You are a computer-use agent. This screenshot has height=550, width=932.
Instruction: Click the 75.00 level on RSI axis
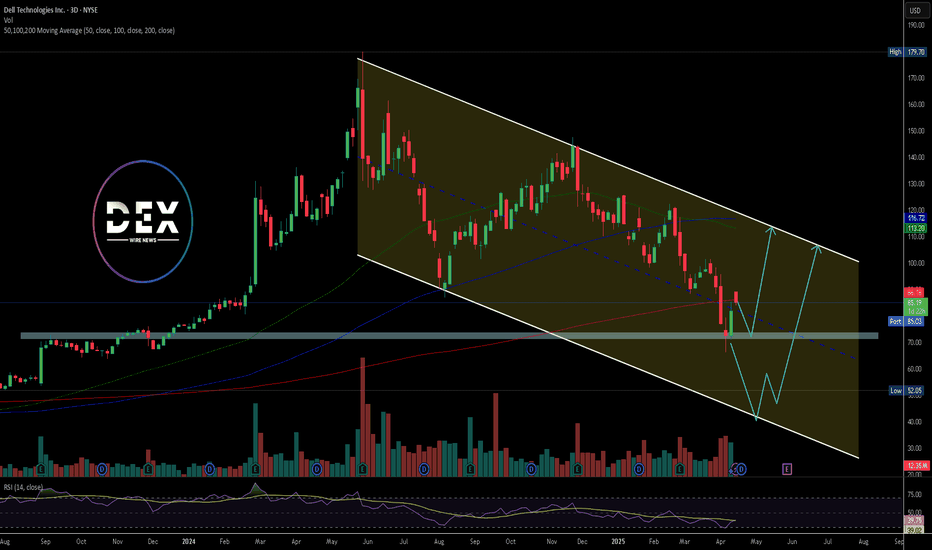click(x=915, y=495)
